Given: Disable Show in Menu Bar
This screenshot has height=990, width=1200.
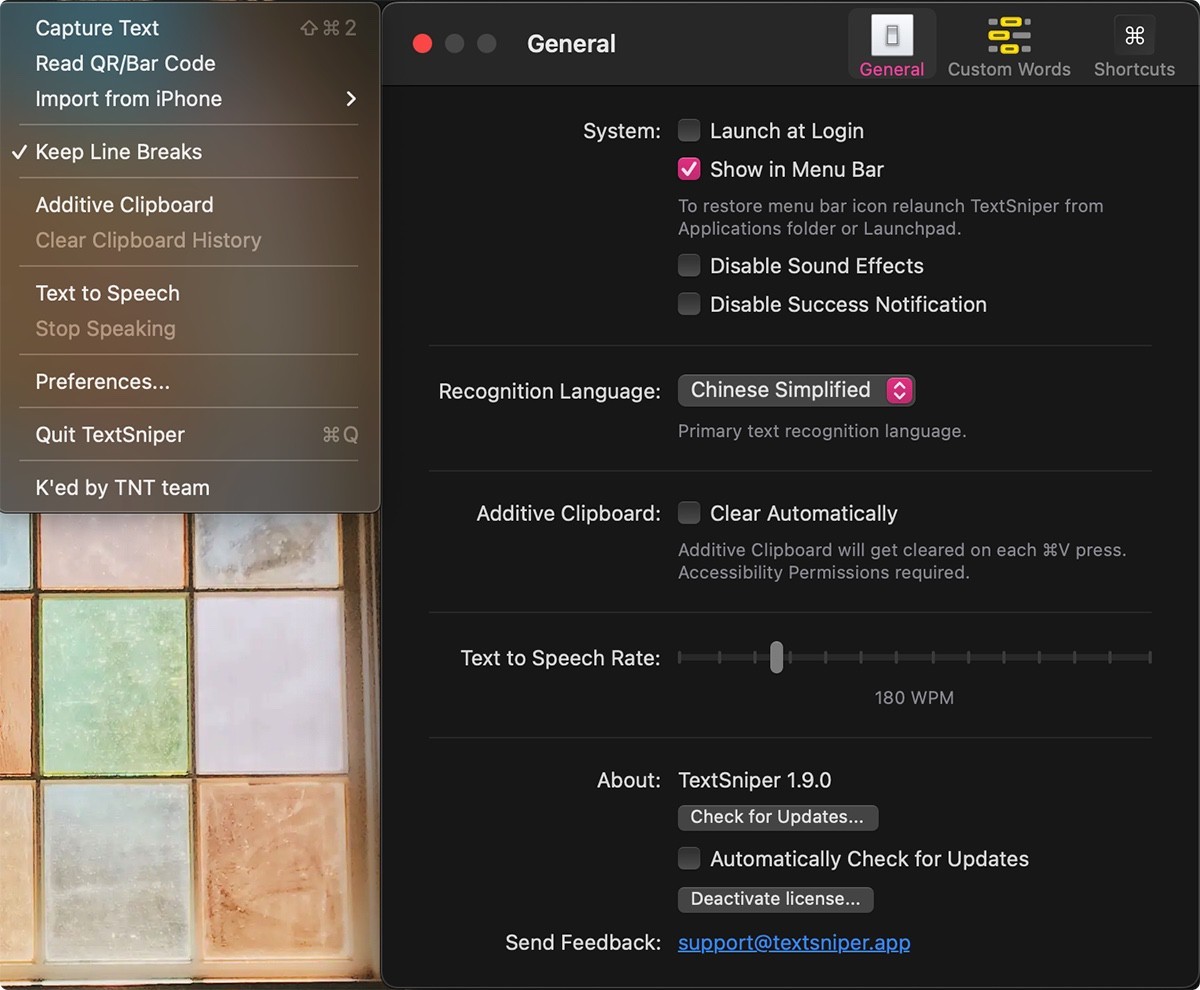Looking at the screenshot, I should [x=689, y=169].
